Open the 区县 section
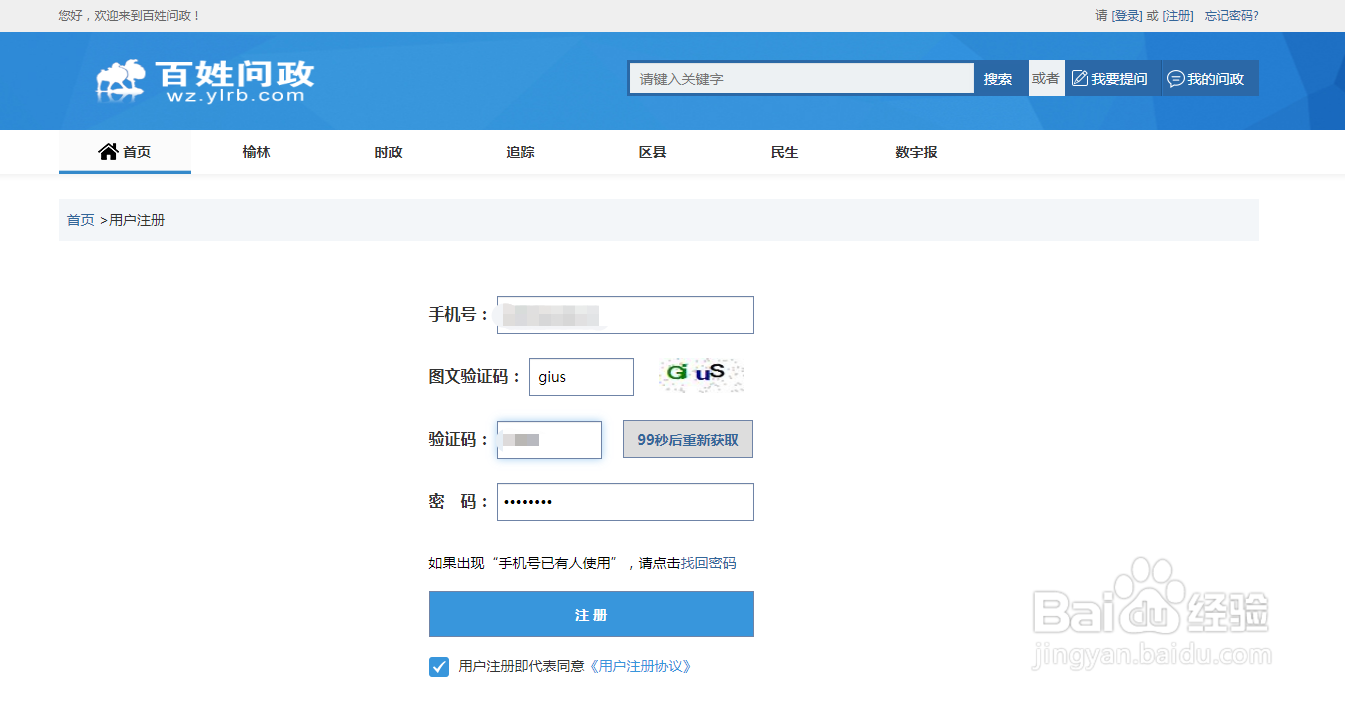Screen dimensions: 1345x701 pos(652,152)
